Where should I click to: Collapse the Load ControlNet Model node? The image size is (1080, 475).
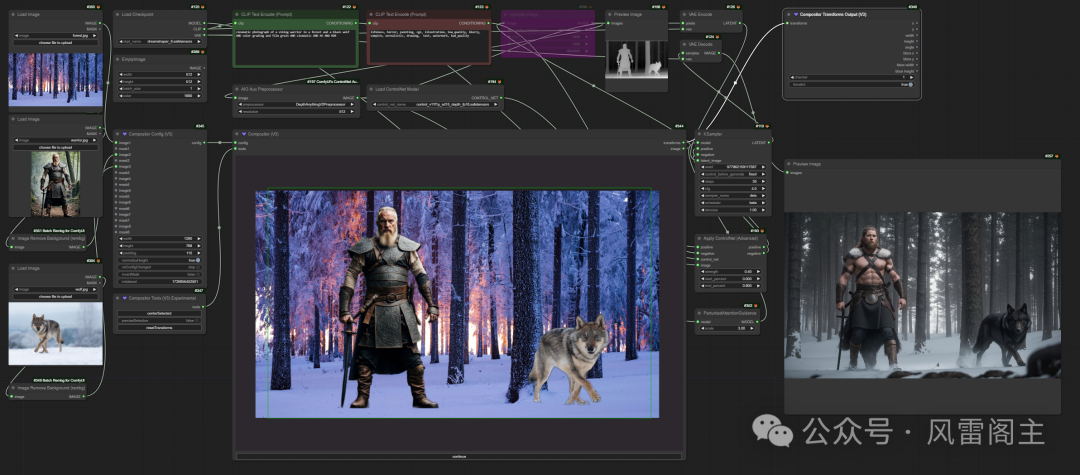(371, 89)
